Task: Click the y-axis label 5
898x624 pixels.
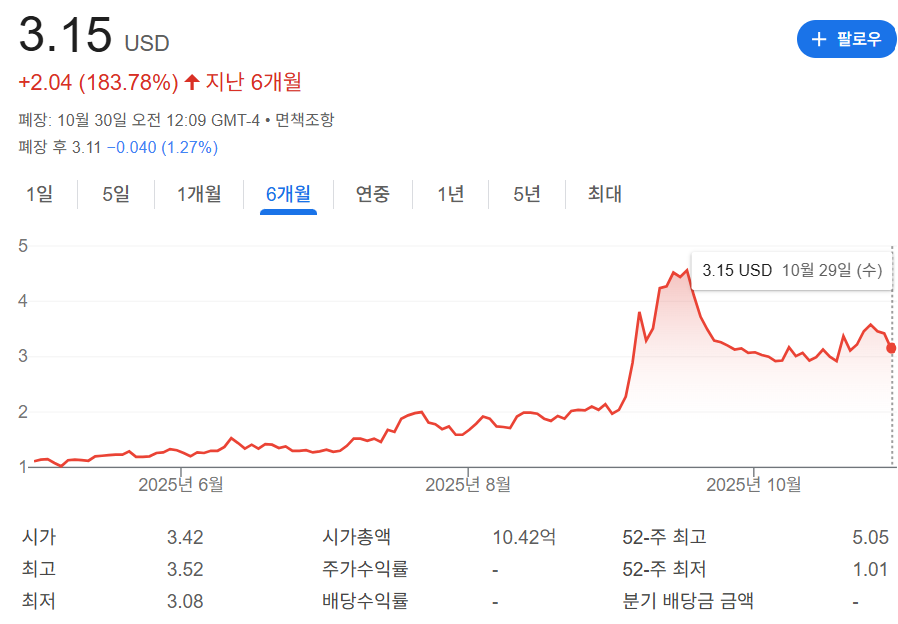Action: pyautogui.click(x=23, y=246)
